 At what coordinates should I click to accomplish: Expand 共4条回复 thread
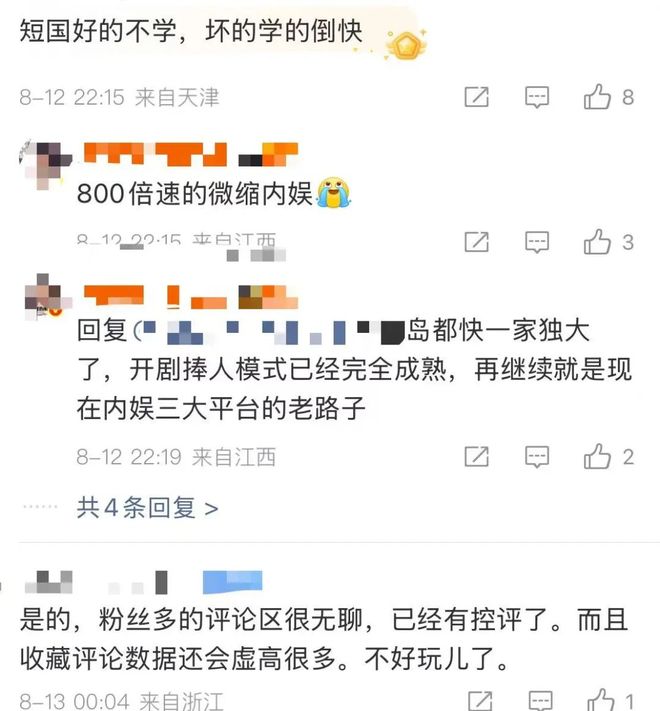pyautogui.click(x=147, y=507)
